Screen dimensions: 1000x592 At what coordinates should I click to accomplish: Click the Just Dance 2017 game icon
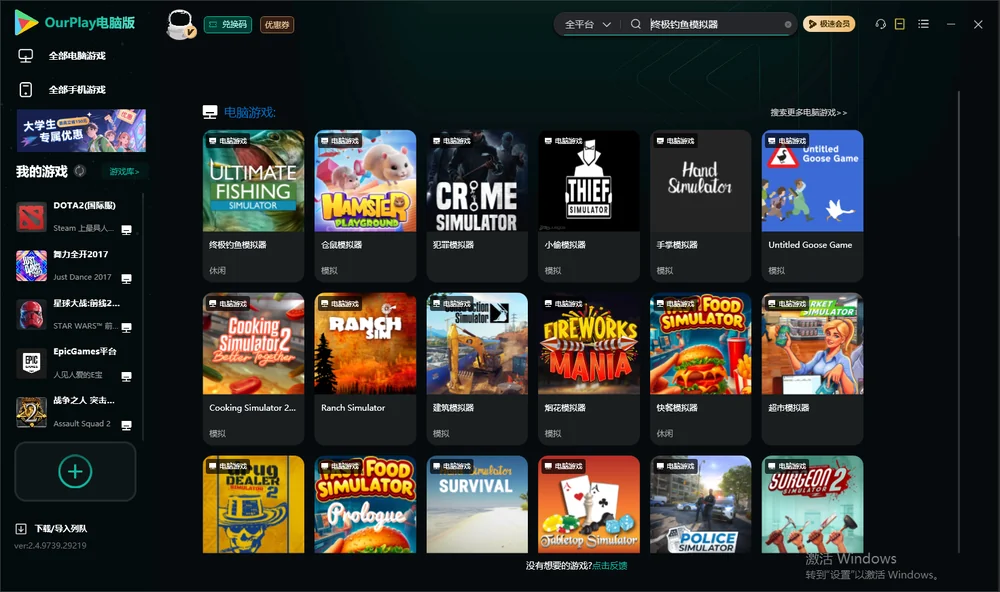click(x=31, y=266)
